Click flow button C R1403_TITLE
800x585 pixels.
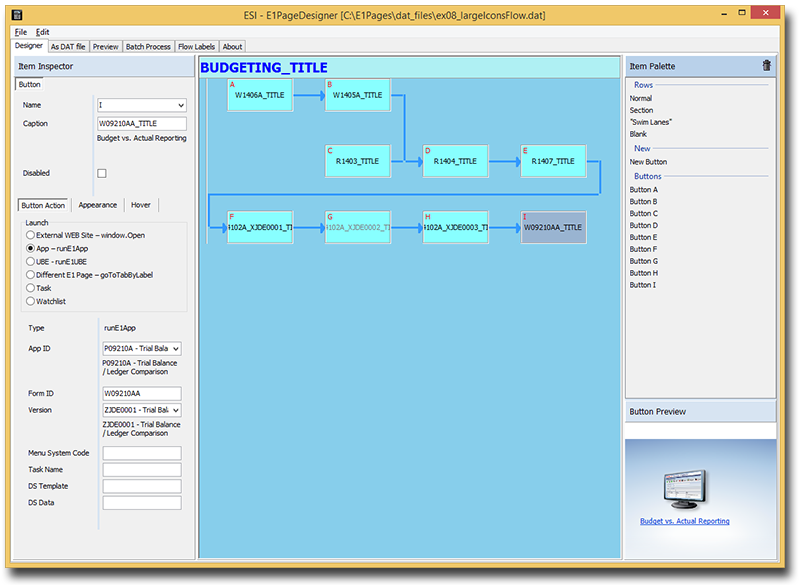point(358,161)
